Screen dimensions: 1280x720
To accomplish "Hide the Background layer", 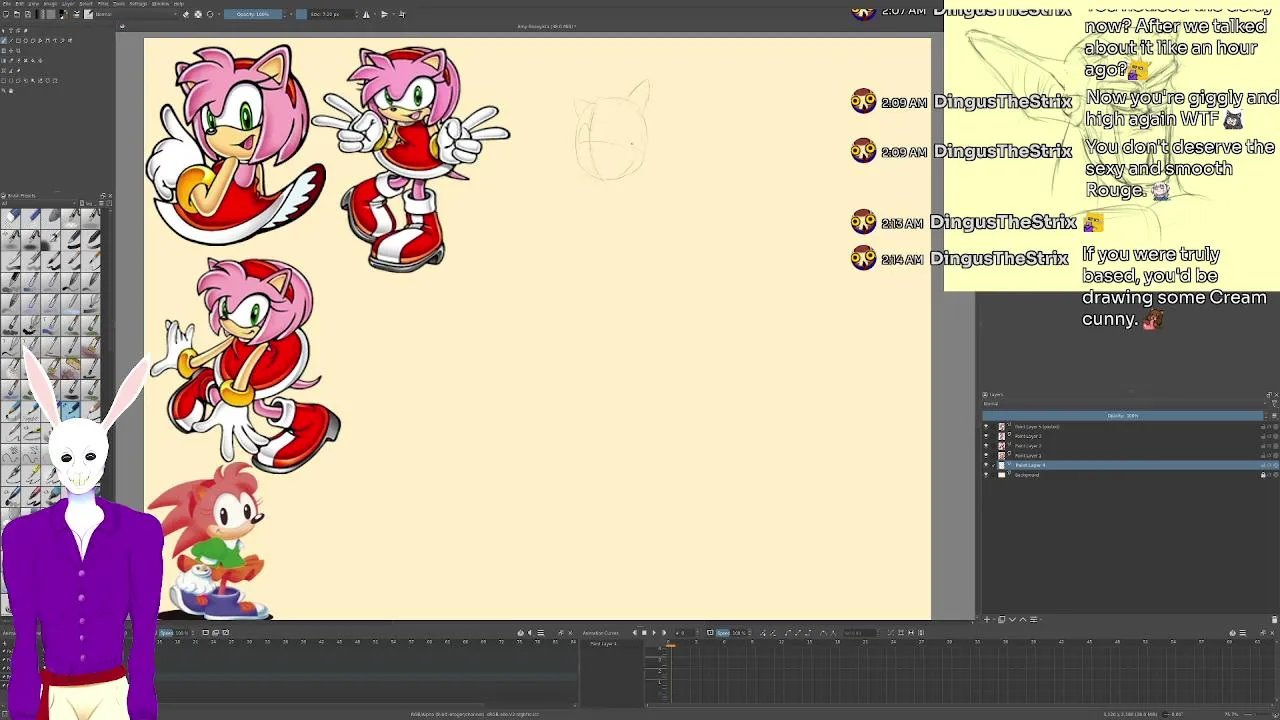I will (986, 475).
